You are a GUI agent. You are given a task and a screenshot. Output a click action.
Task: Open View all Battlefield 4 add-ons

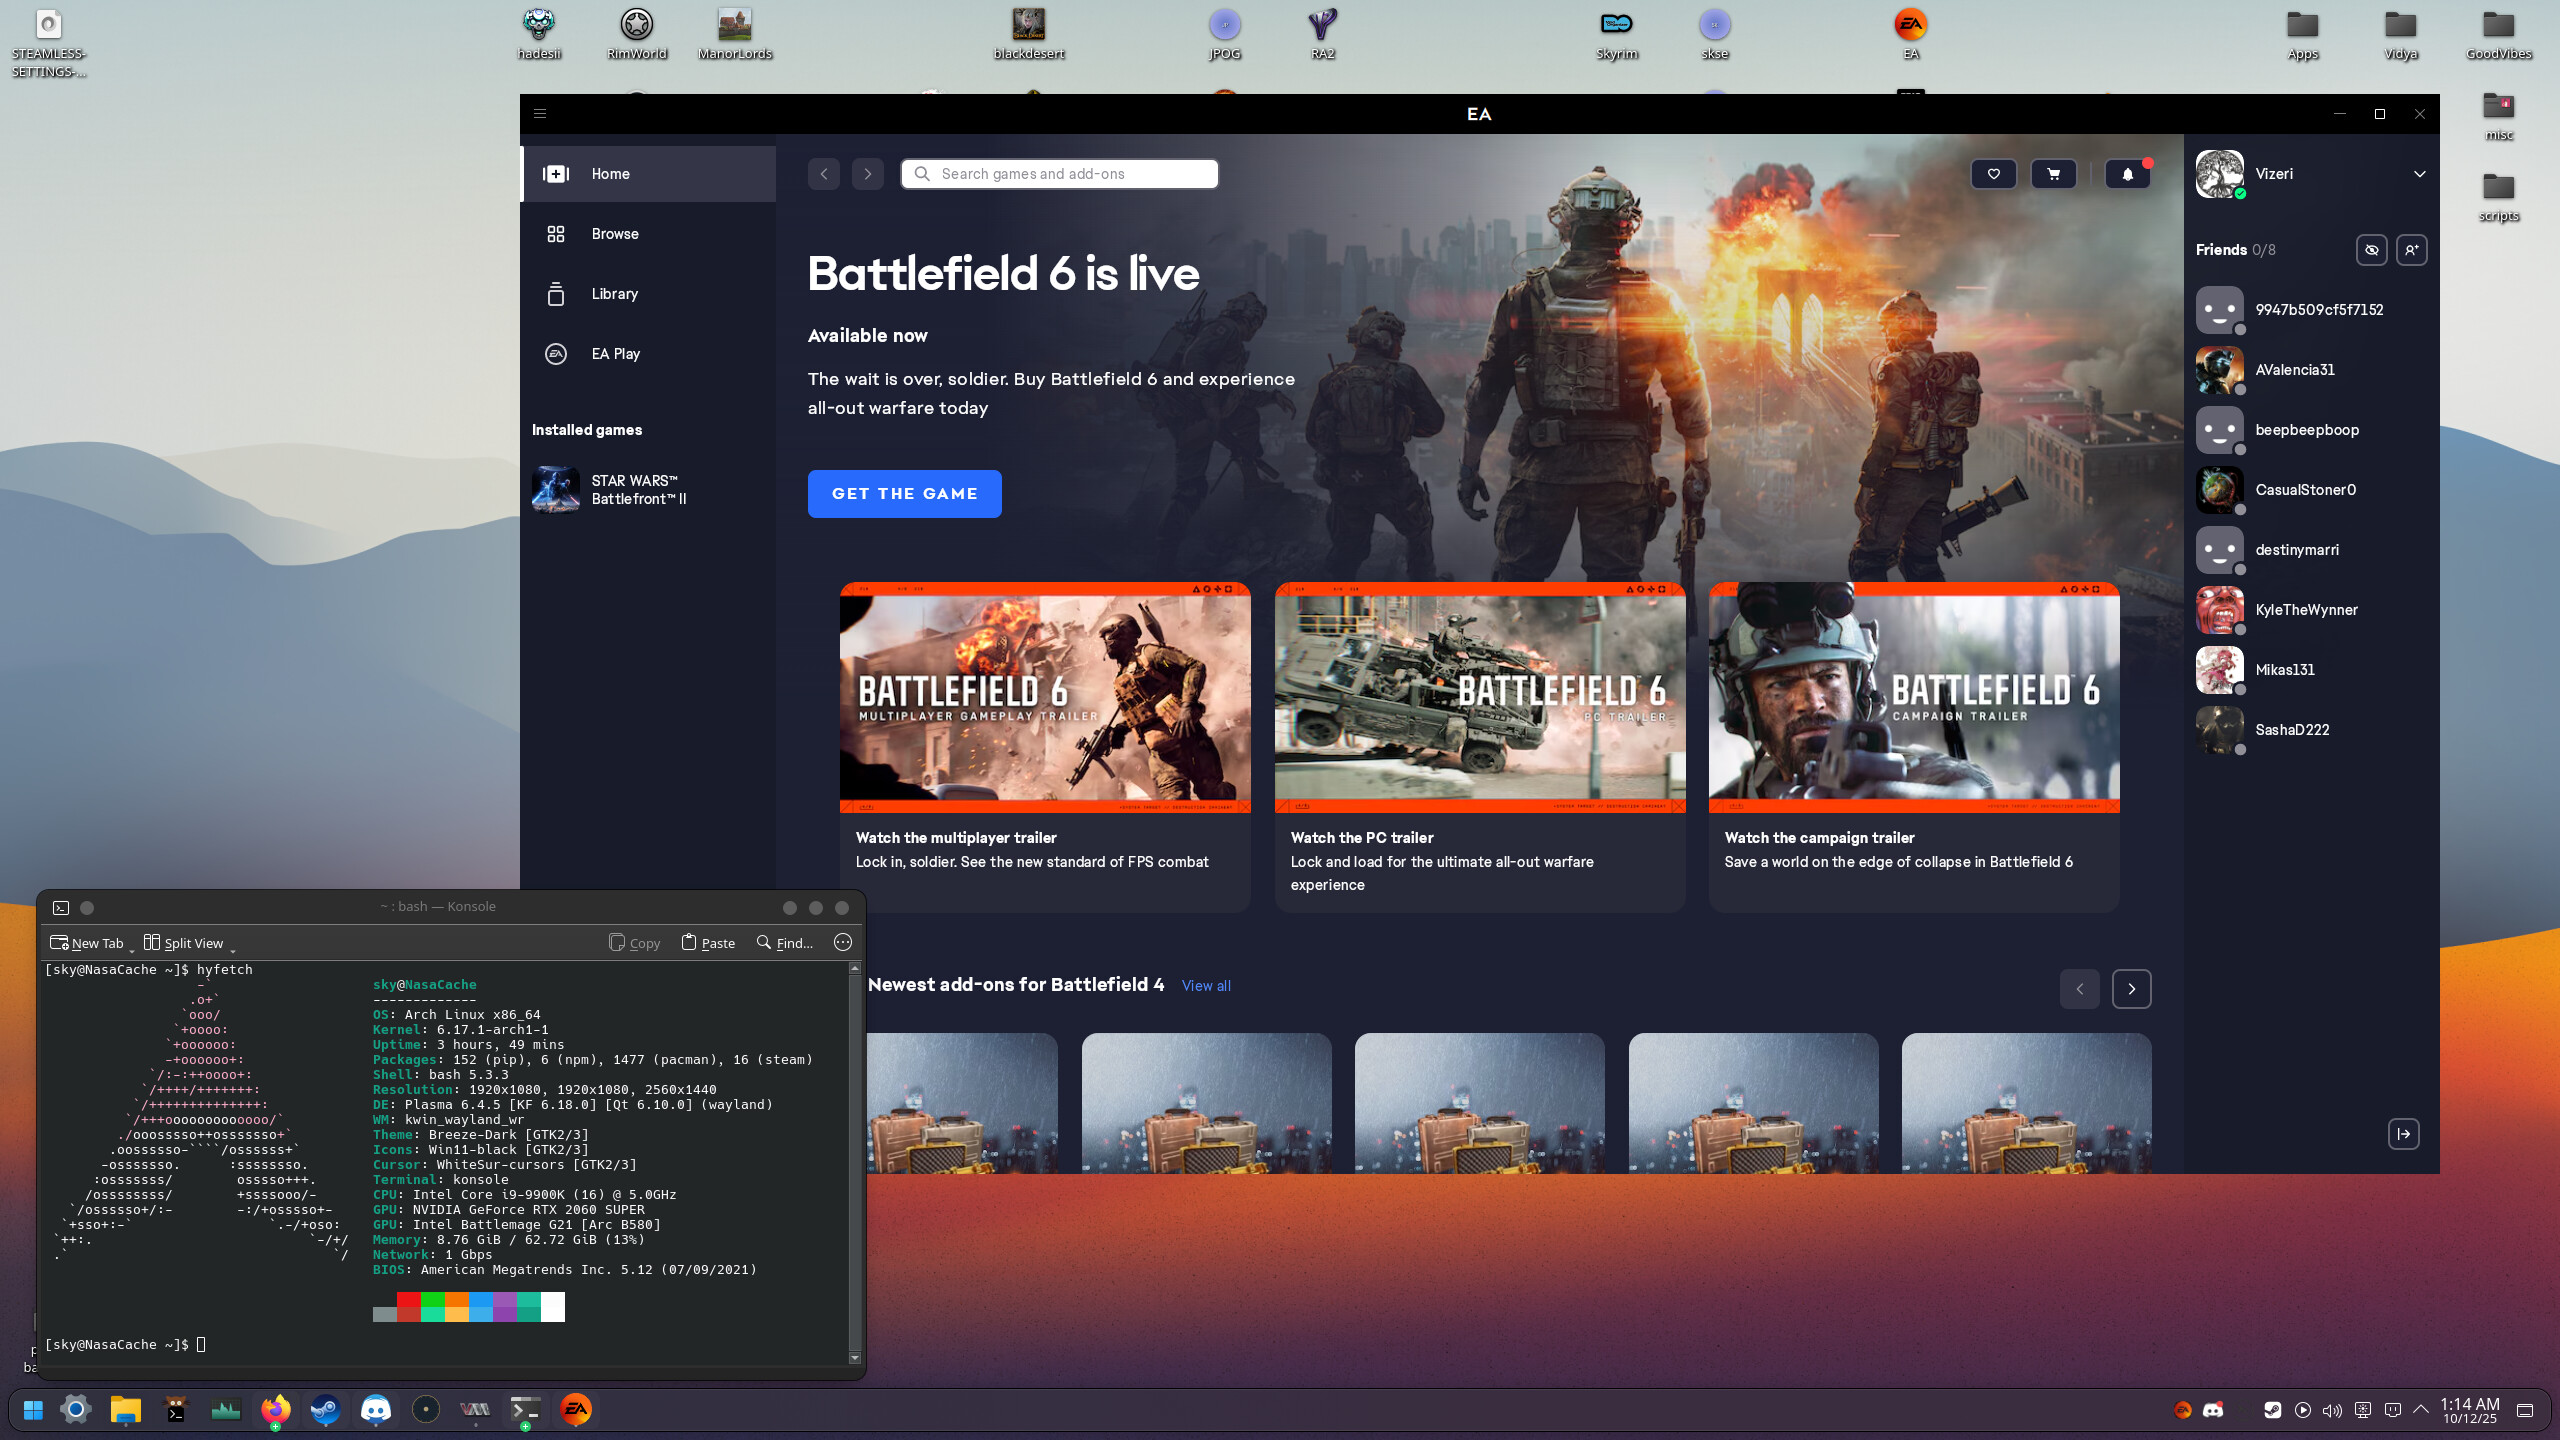1206,986
